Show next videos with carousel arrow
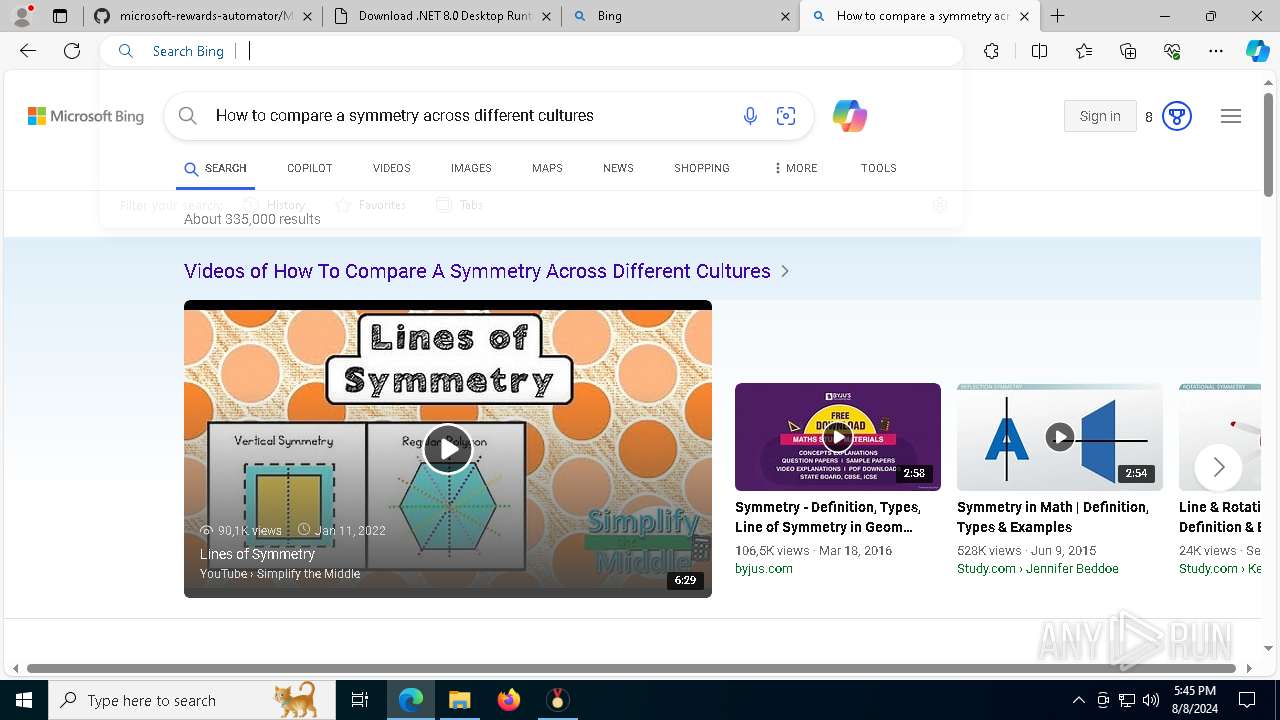1280x720 pixels. 1218,467
